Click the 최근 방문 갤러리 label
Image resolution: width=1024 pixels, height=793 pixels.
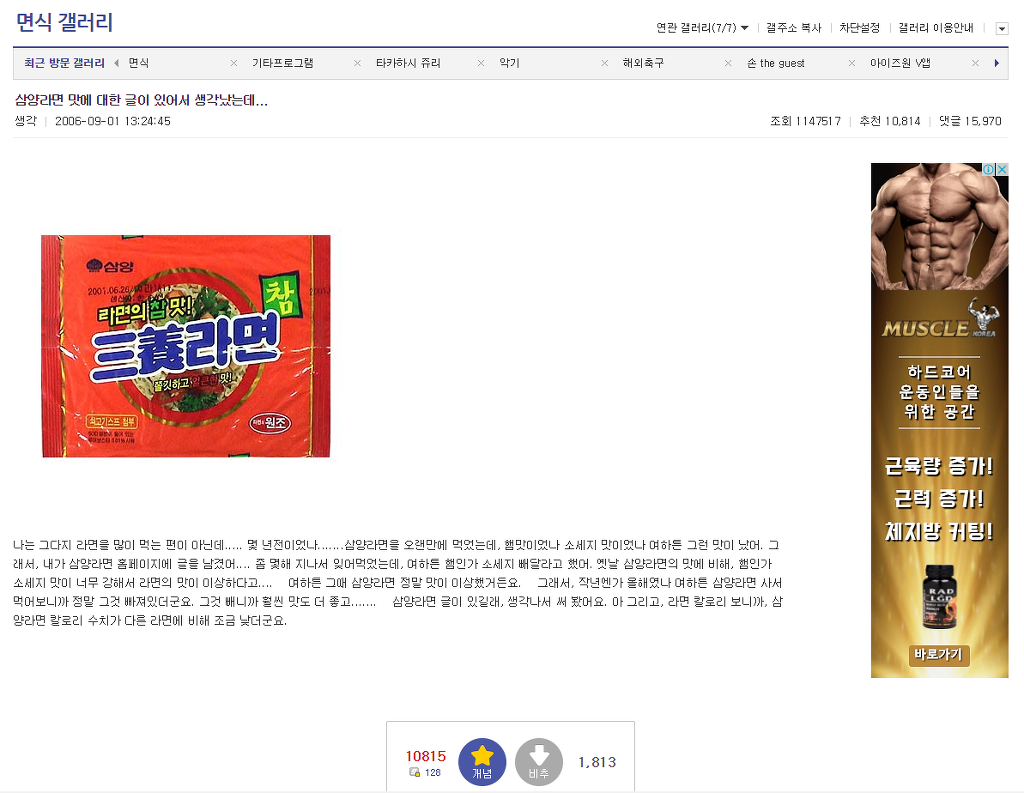pyautogui.click(x=64, y=63)
